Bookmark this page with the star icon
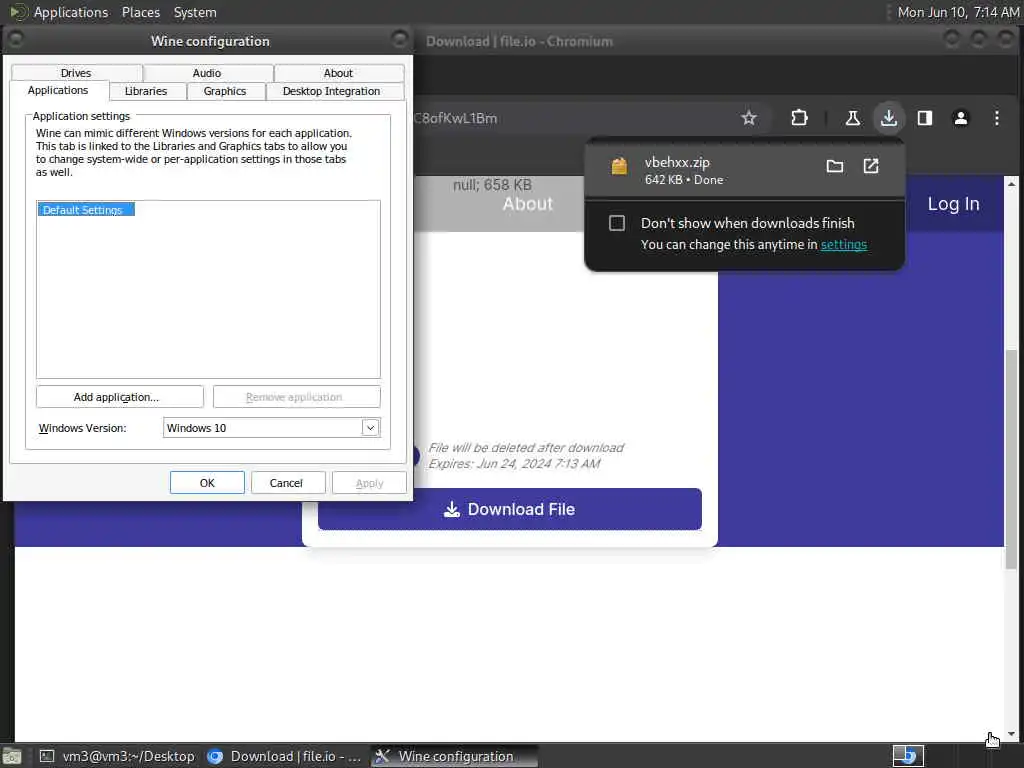 (748, 118)
